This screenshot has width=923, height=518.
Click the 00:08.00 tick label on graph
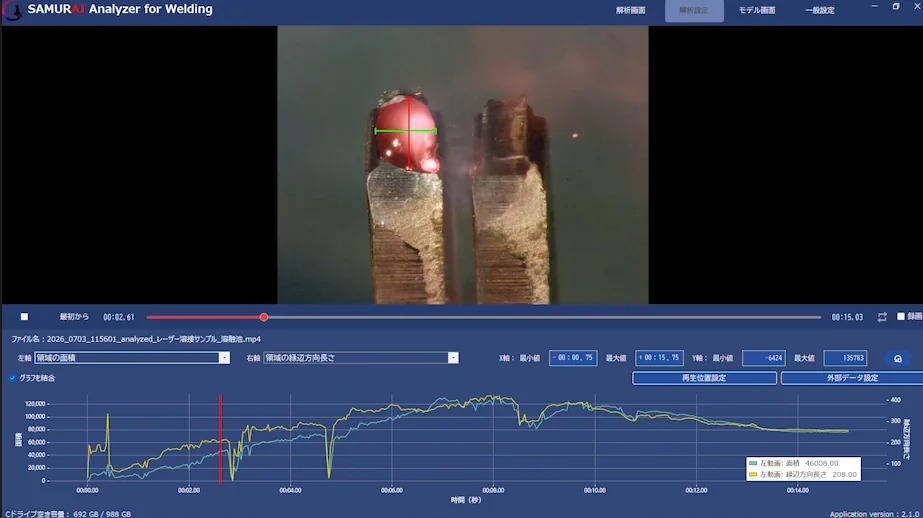click(493, 490)
